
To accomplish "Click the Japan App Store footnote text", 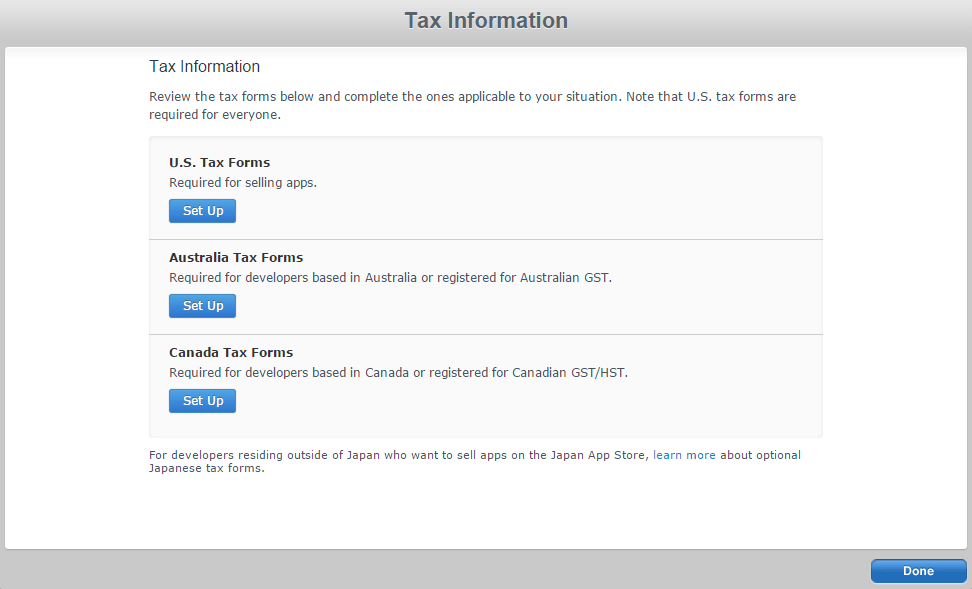I will click(x=400, y=455).
